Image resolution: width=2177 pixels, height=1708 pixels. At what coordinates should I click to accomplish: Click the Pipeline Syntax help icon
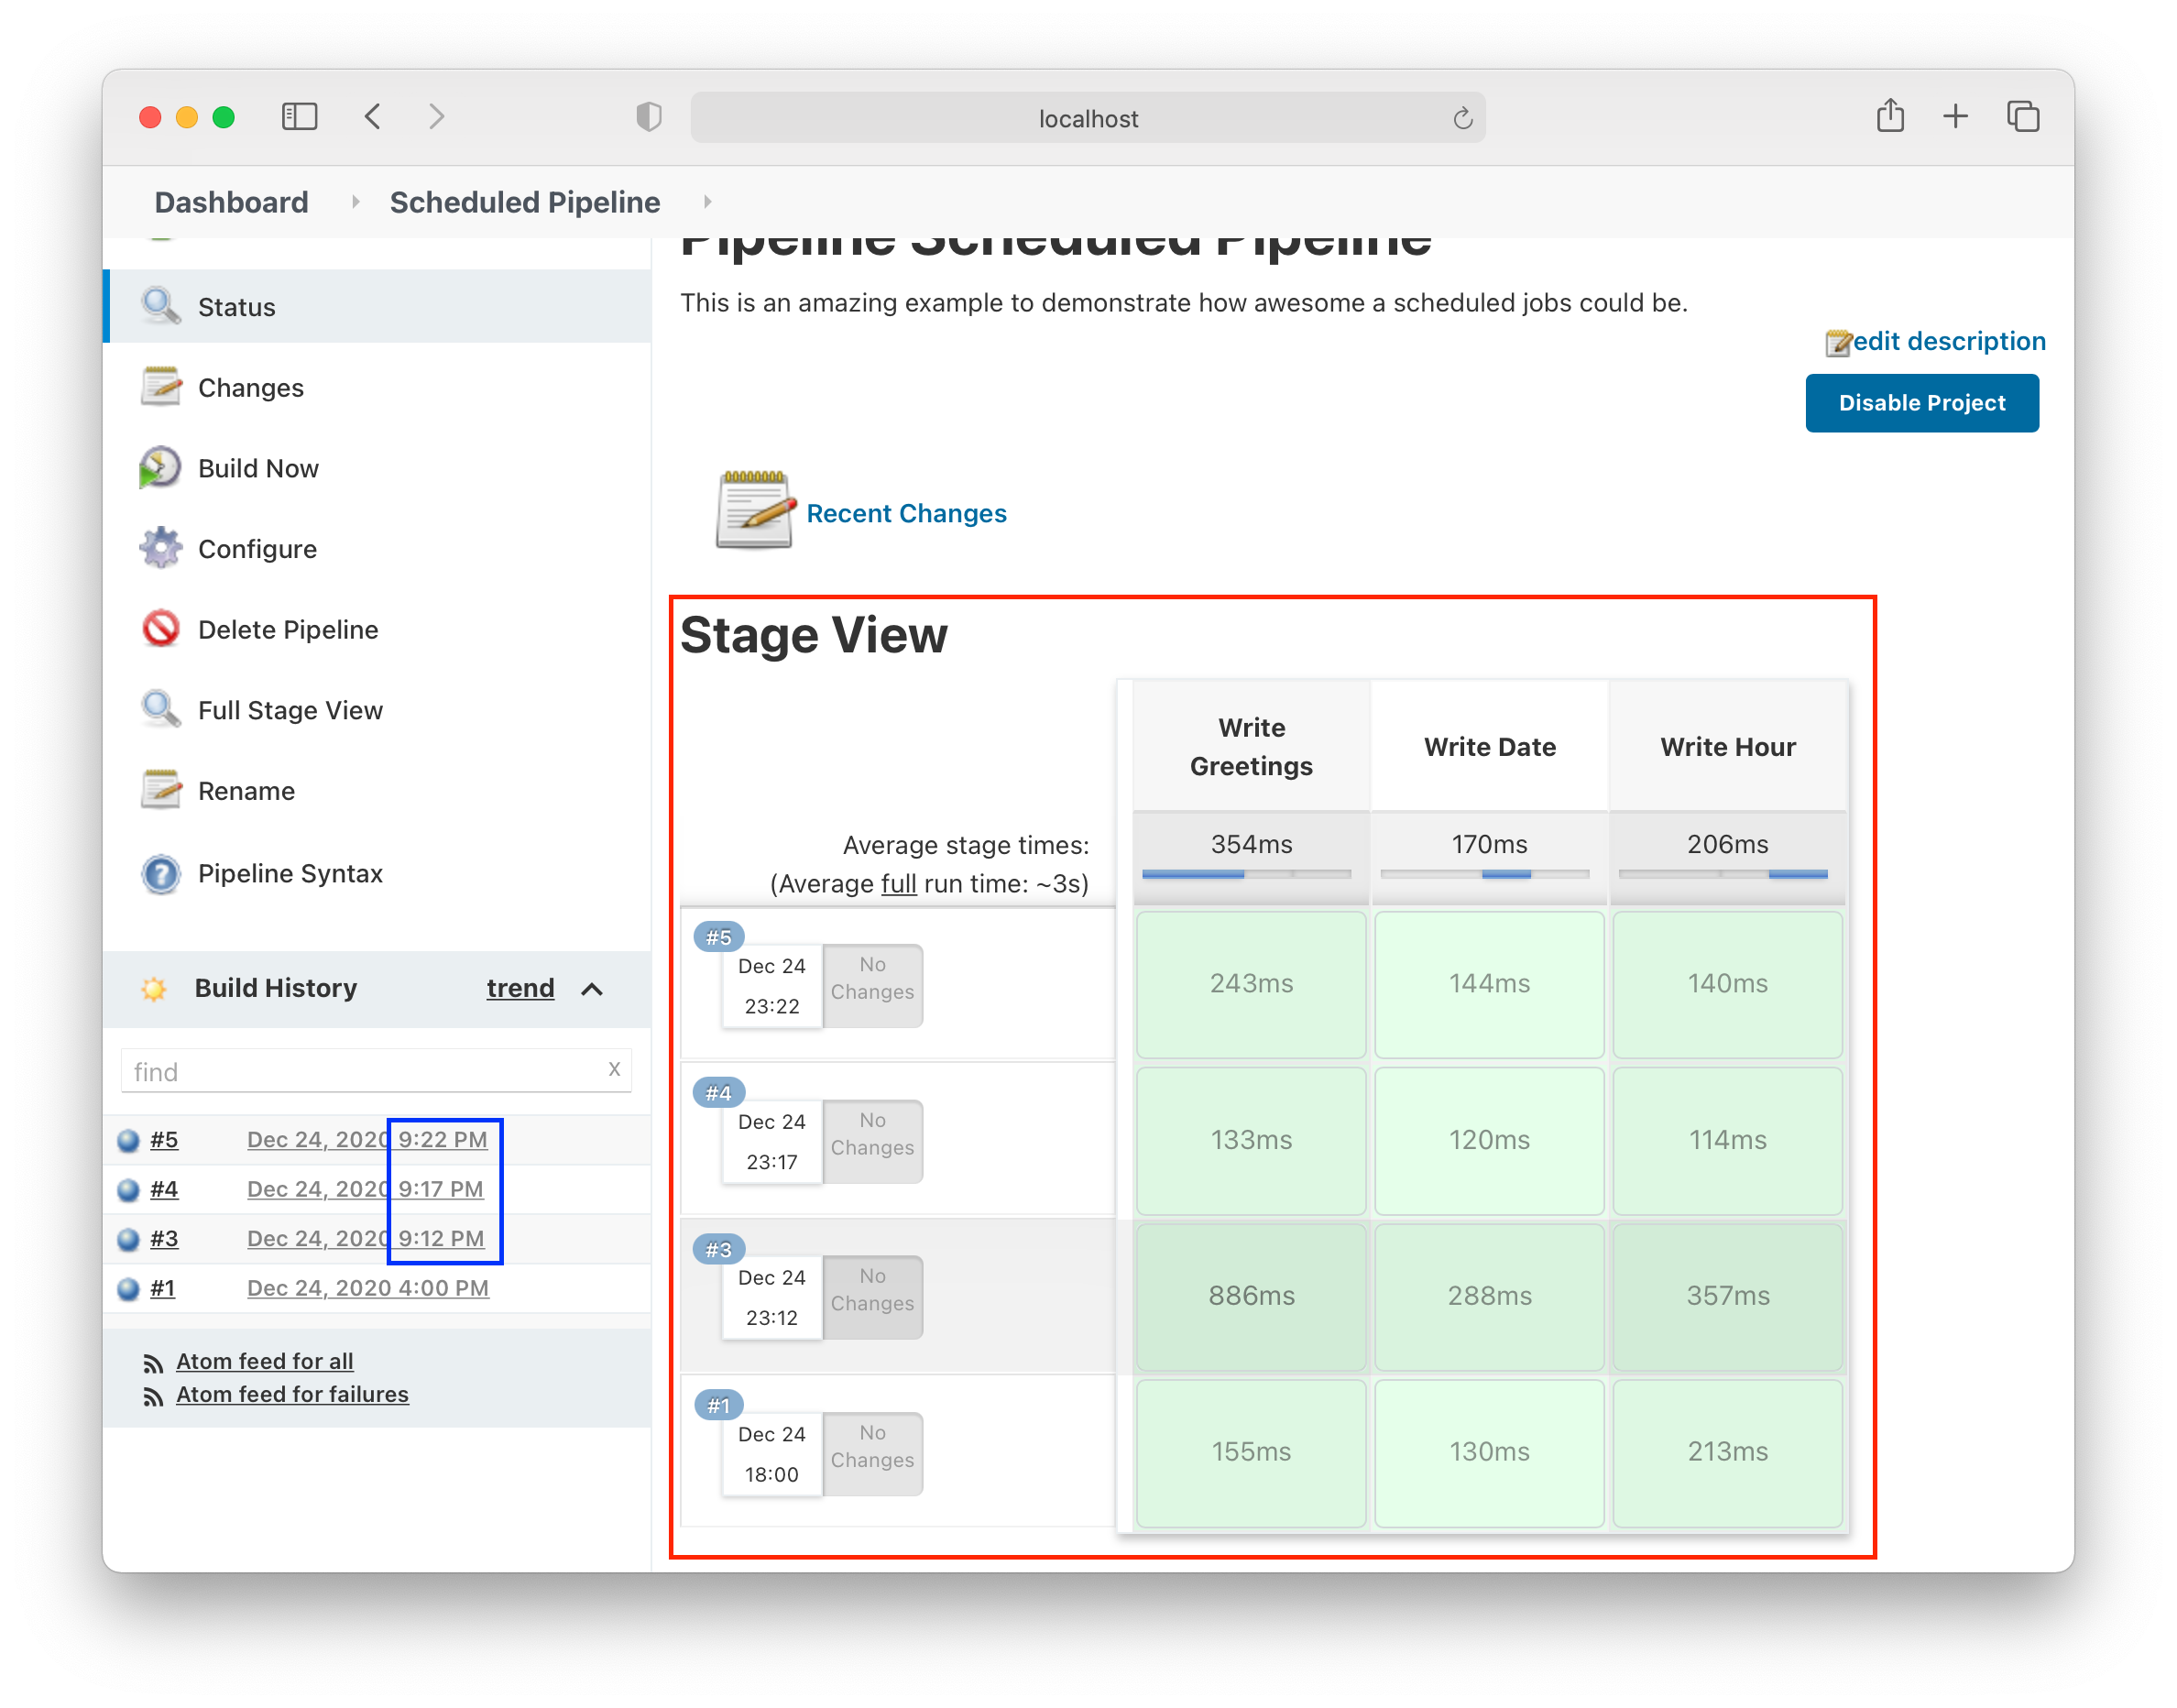tap(160, 874)
